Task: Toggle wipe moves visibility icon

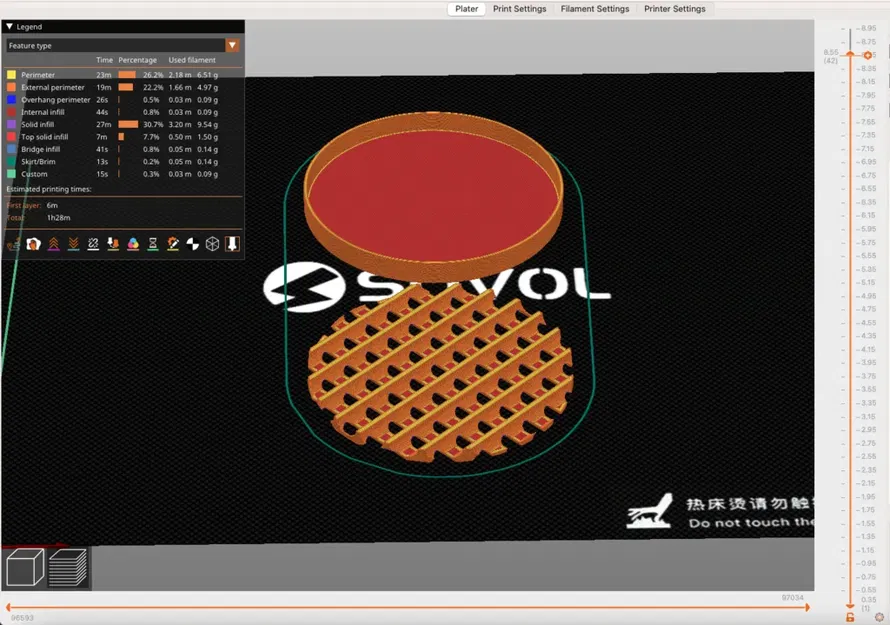Action: click(x=33, y=244)
